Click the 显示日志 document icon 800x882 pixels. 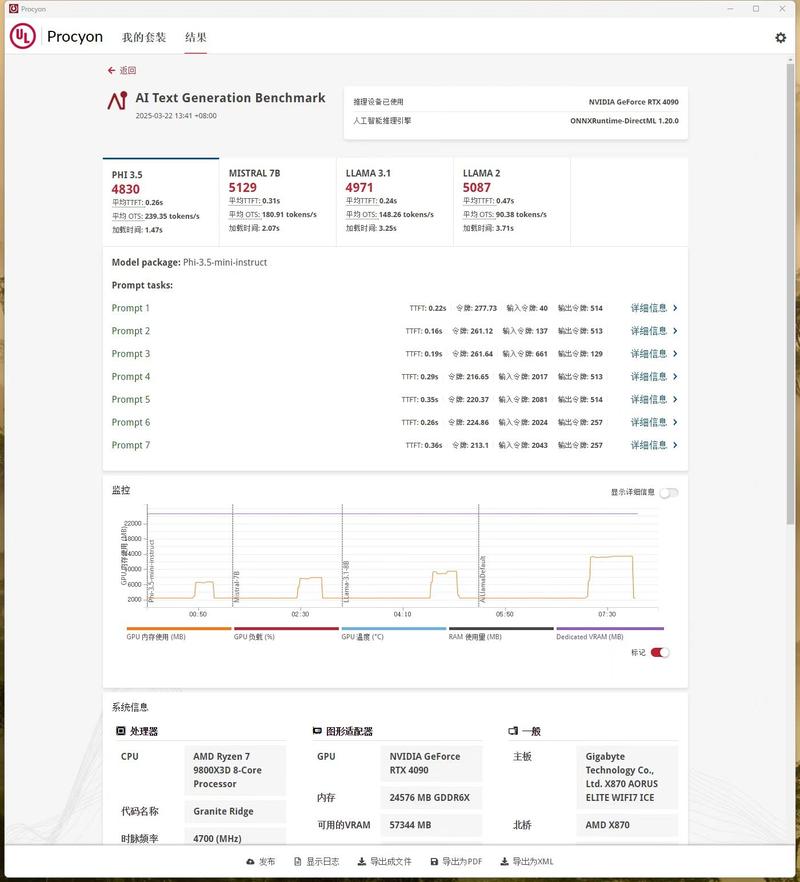click(x=298, y=862)
